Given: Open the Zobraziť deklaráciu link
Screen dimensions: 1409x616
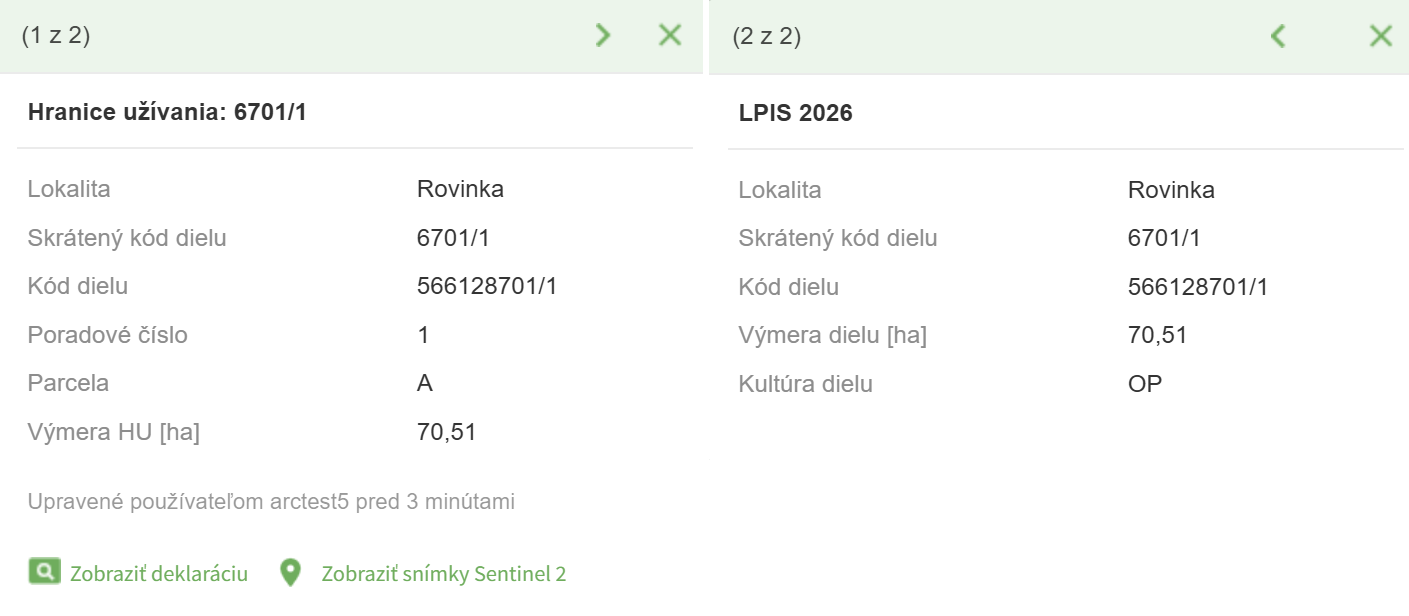Looking at the screenshot, I should coord(159,574).
